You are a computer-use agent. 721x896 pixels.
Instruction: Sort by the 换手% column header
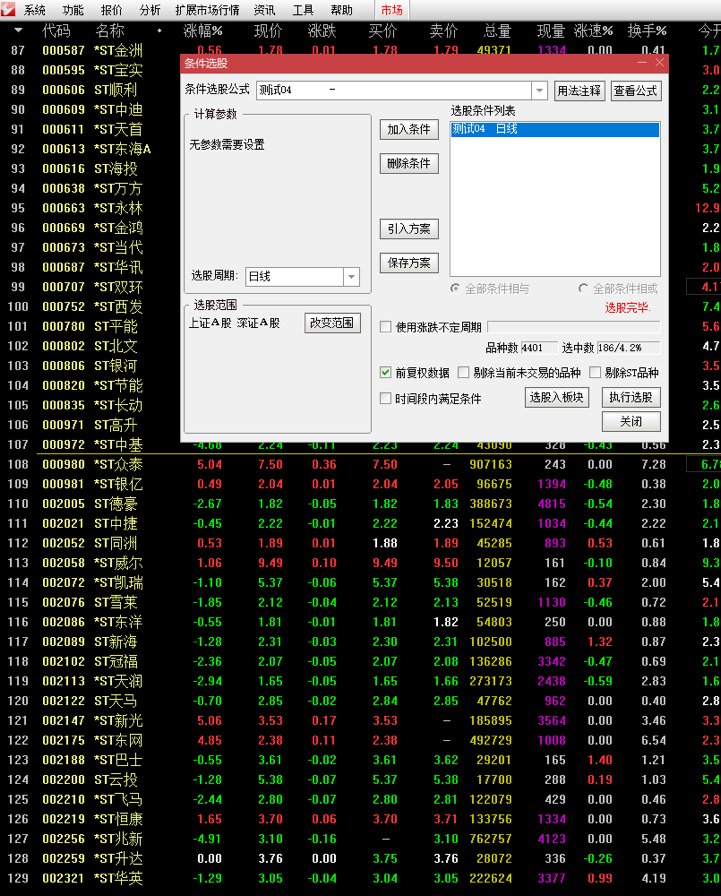tap(647, 30)
